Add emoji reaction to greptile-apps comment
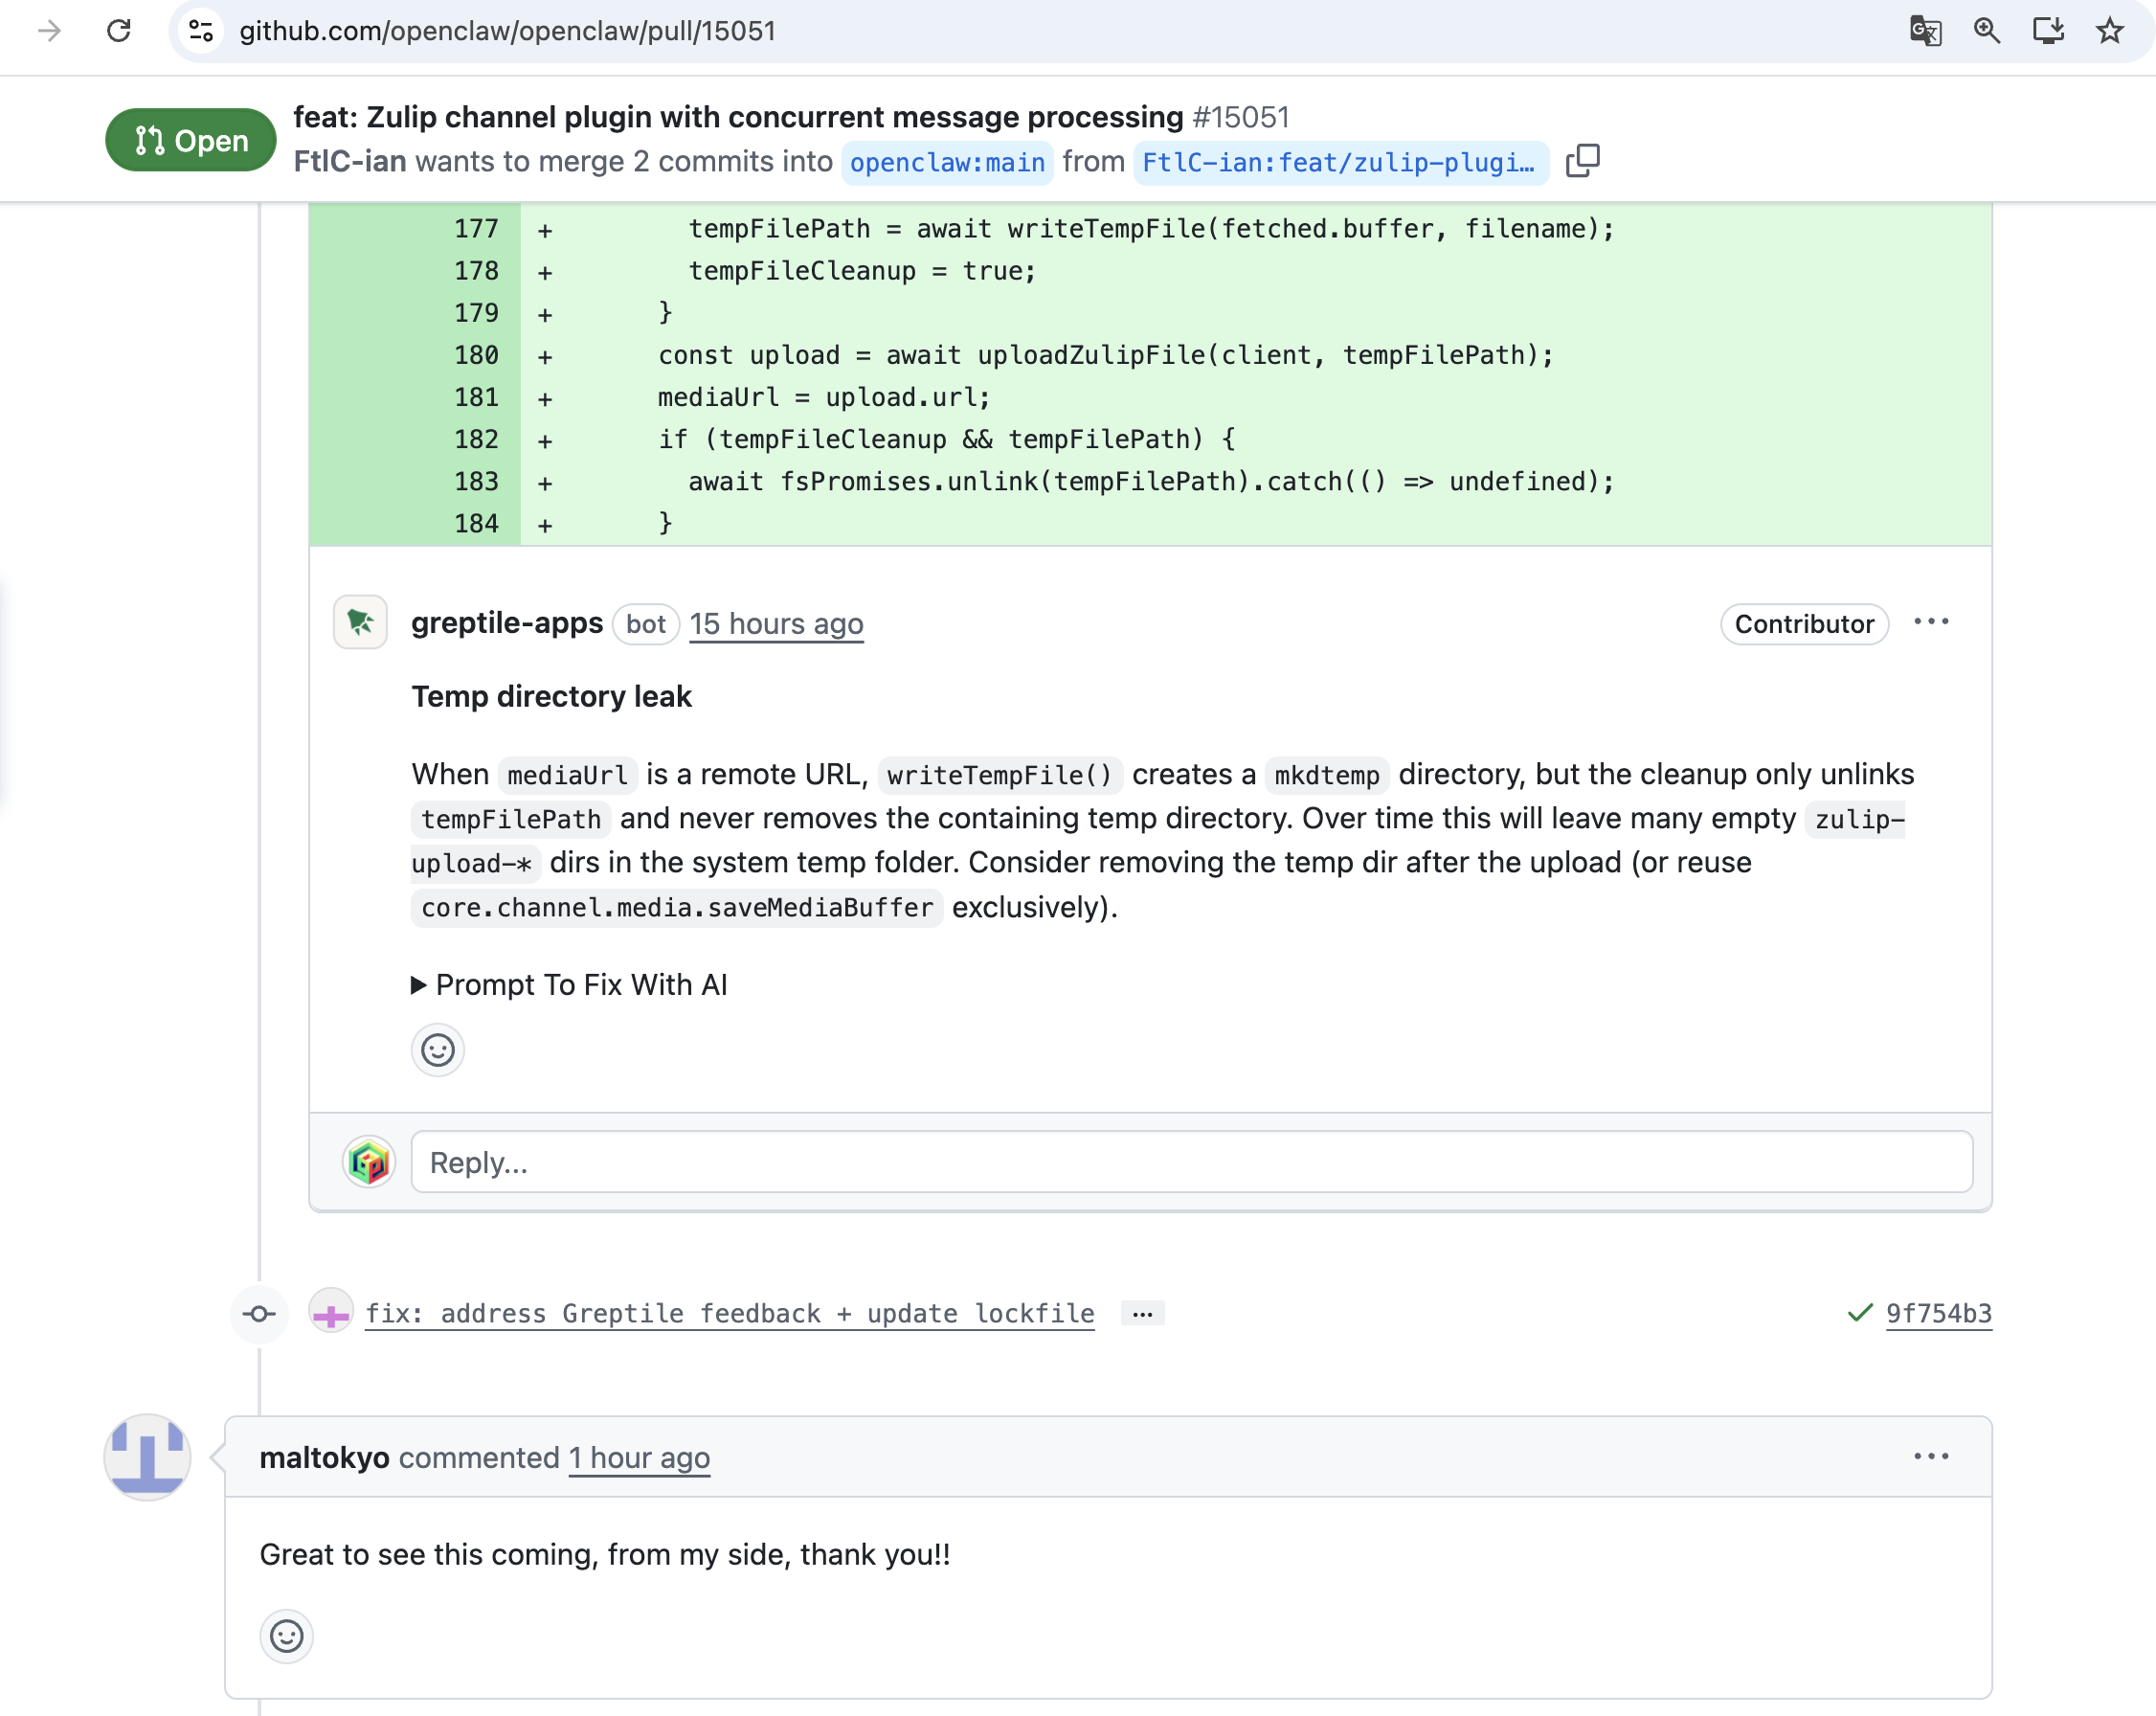The height and width of the screenshot is (1716, 2156). (x=437, y=1050)
